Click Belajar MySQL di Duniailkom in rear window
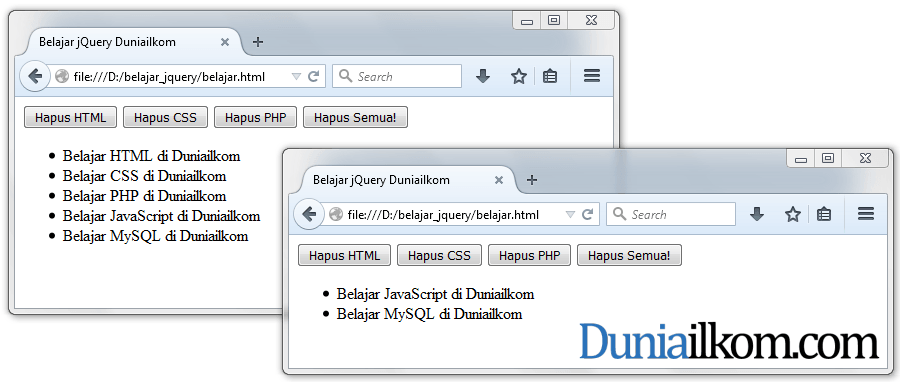The image size is (900, 382). [156, 236]
